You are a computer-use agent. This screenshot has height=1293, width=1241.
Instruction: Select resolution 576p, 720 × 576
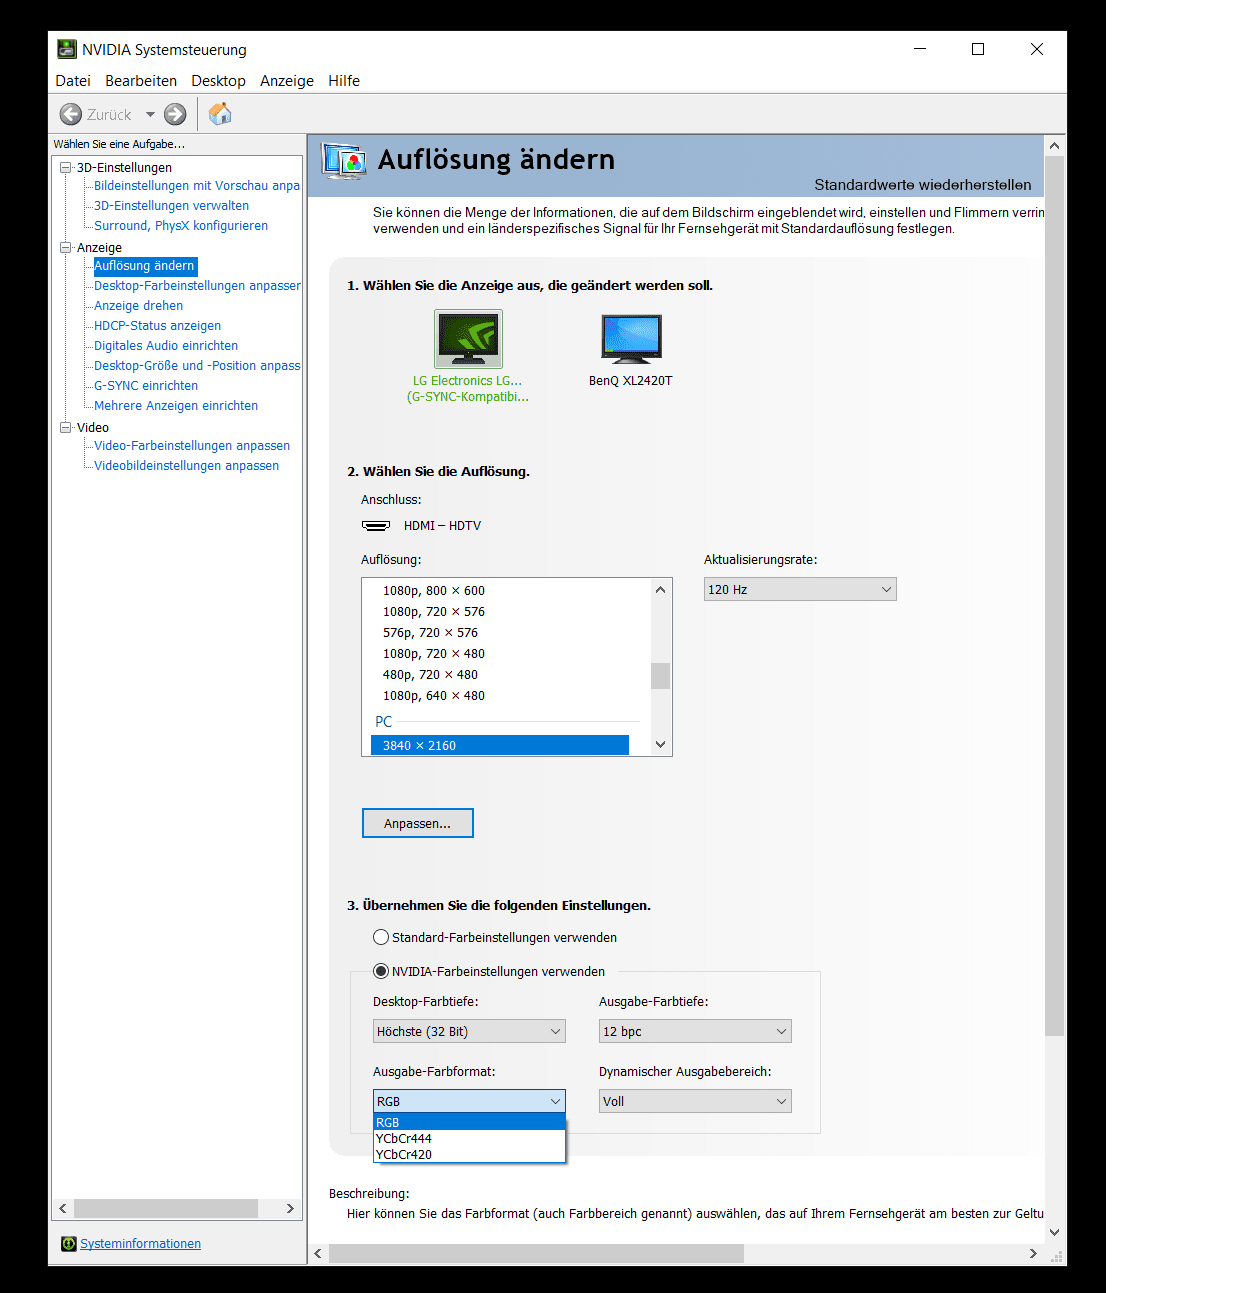[x=430, y=633]
